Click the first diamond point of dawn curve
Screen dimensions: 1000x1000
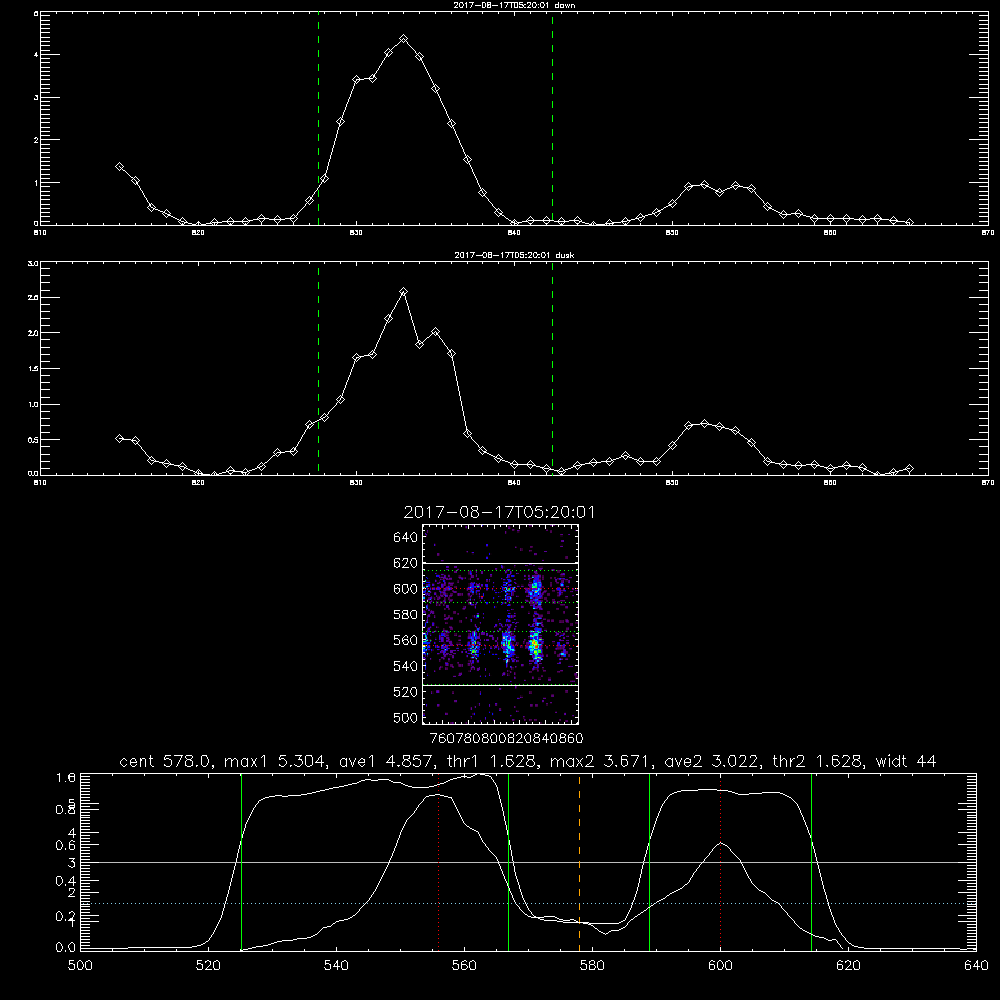(x=119, y=166)
